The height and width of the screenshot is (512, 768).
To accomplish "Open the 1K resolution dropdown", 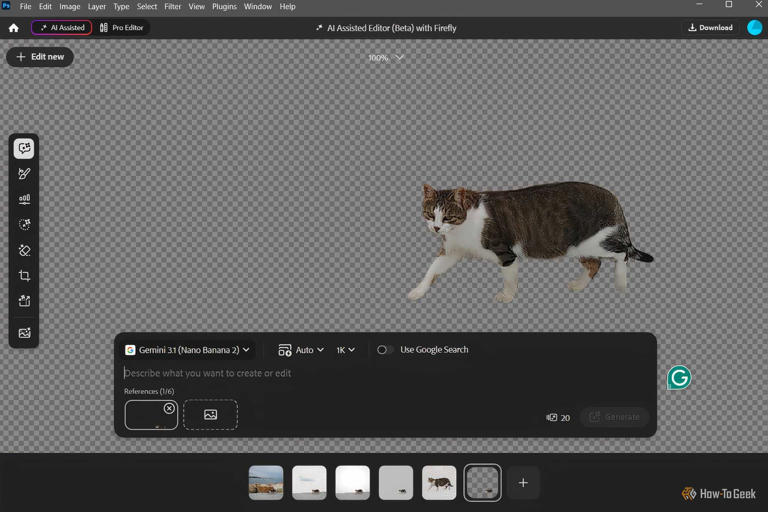I will (x=345, y=350).
